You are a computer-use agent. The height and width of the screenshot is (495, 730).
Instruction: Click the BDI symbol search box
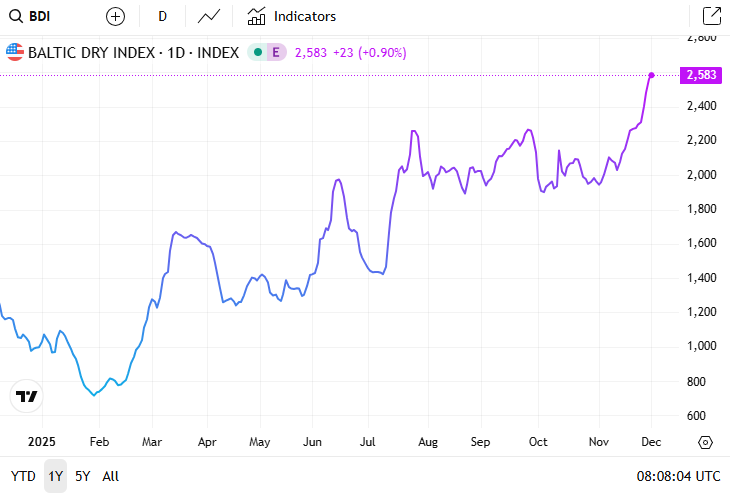40,16
